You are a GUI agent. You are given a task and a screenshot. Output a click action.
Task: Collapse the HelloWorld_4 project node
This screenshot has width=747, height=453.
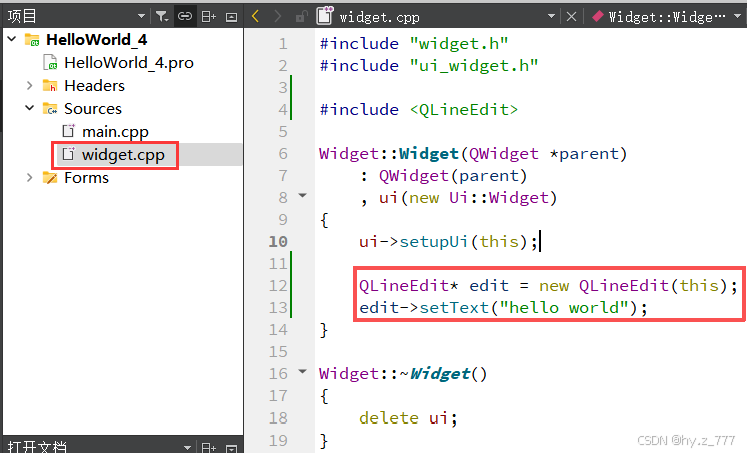[x=12, y=39]
